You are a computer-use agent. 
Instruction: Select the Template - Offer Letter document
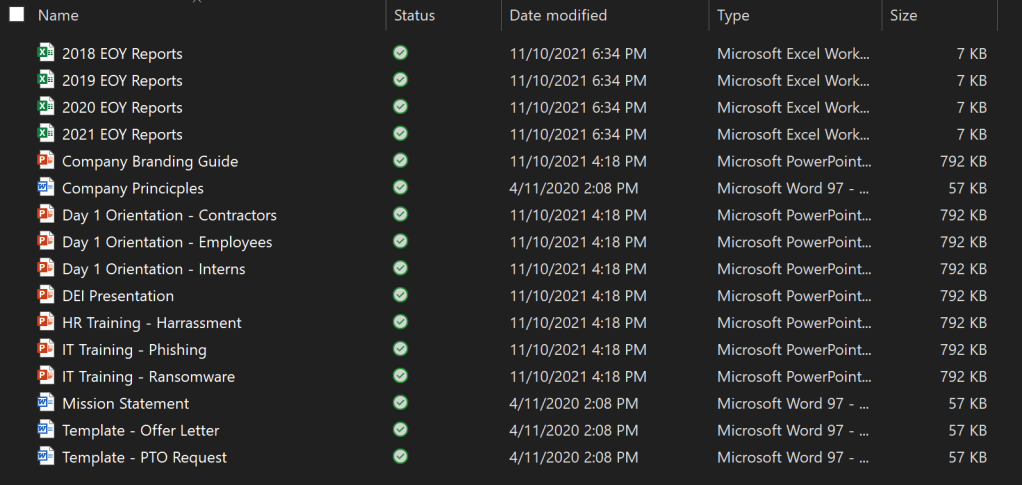coord(140,431)
